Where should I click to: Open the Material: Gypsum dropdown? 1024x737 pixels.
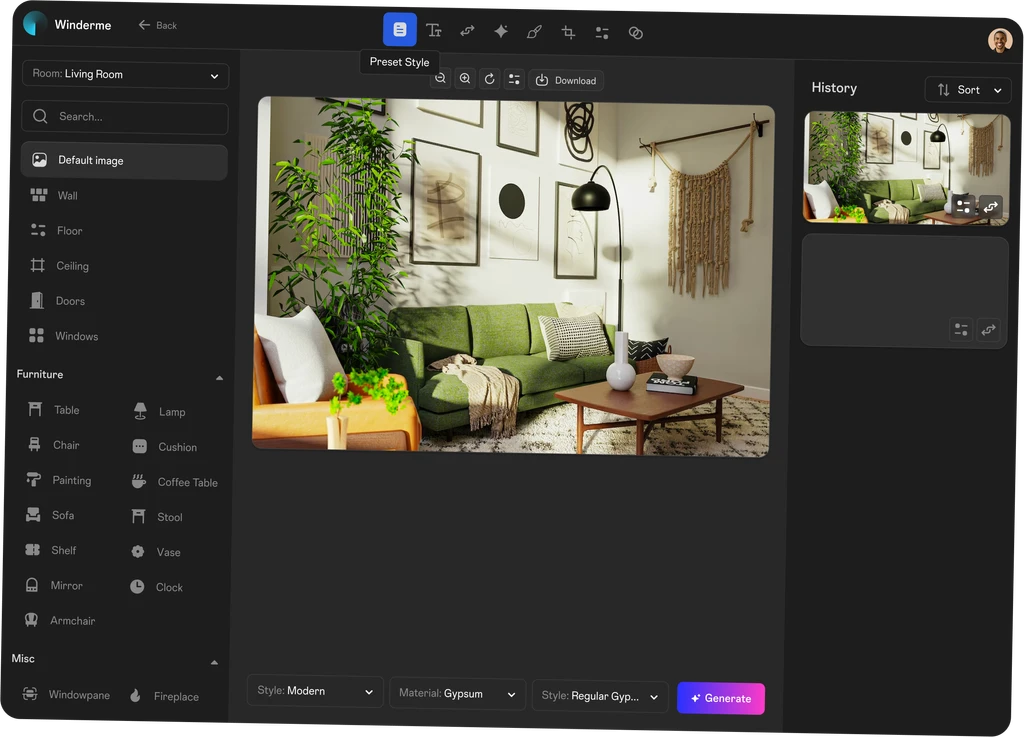[457, 693]
